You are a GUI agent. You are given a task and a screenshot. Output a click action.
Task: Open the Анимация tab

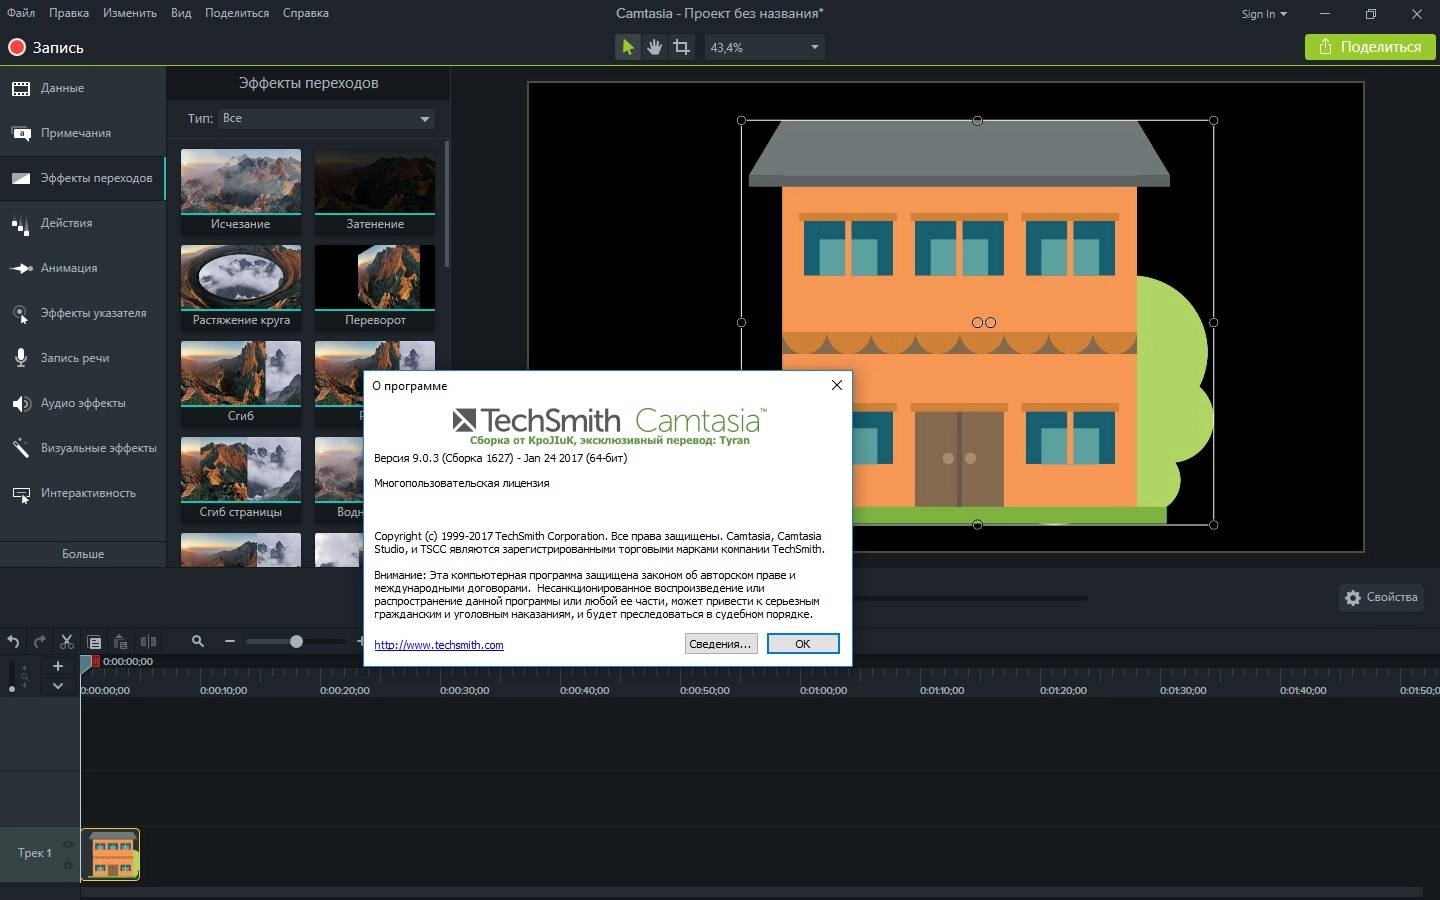83,268
